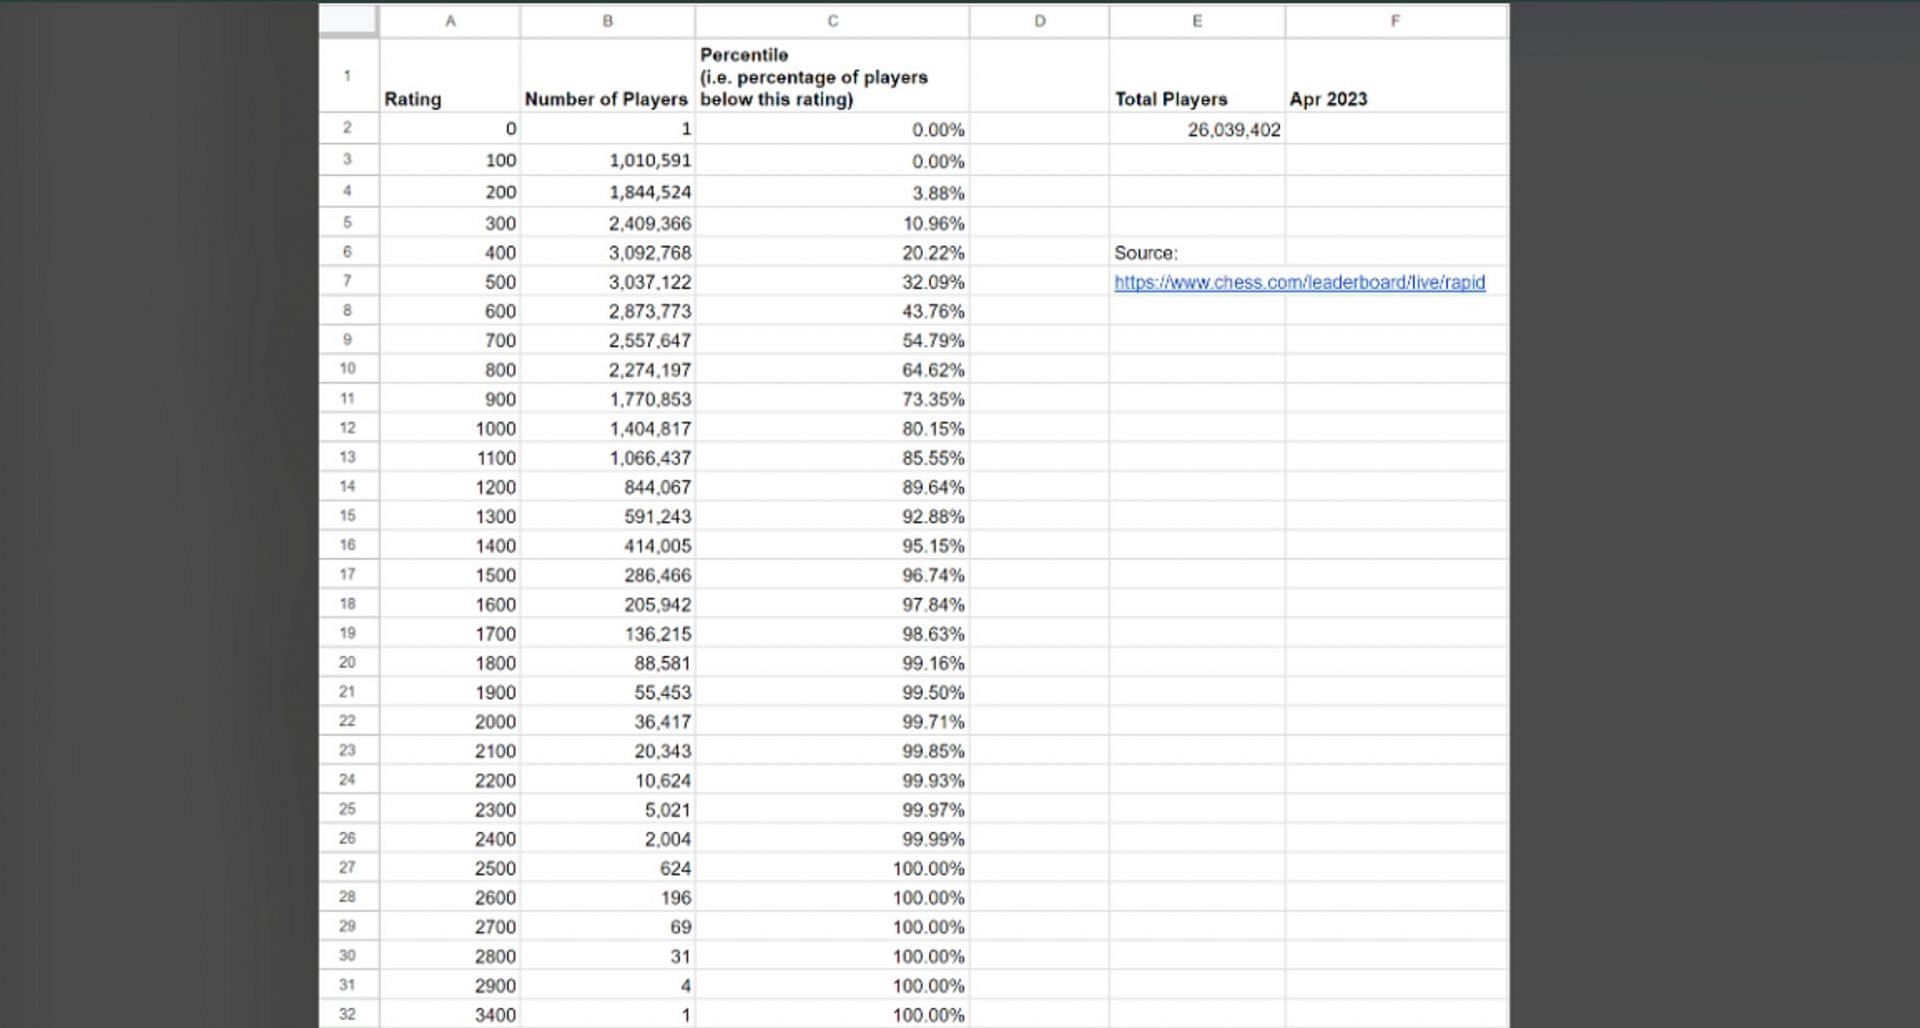Screen dimensions: 1920x1028
Task: Select column F header
Action: (x=1395, y=21)
